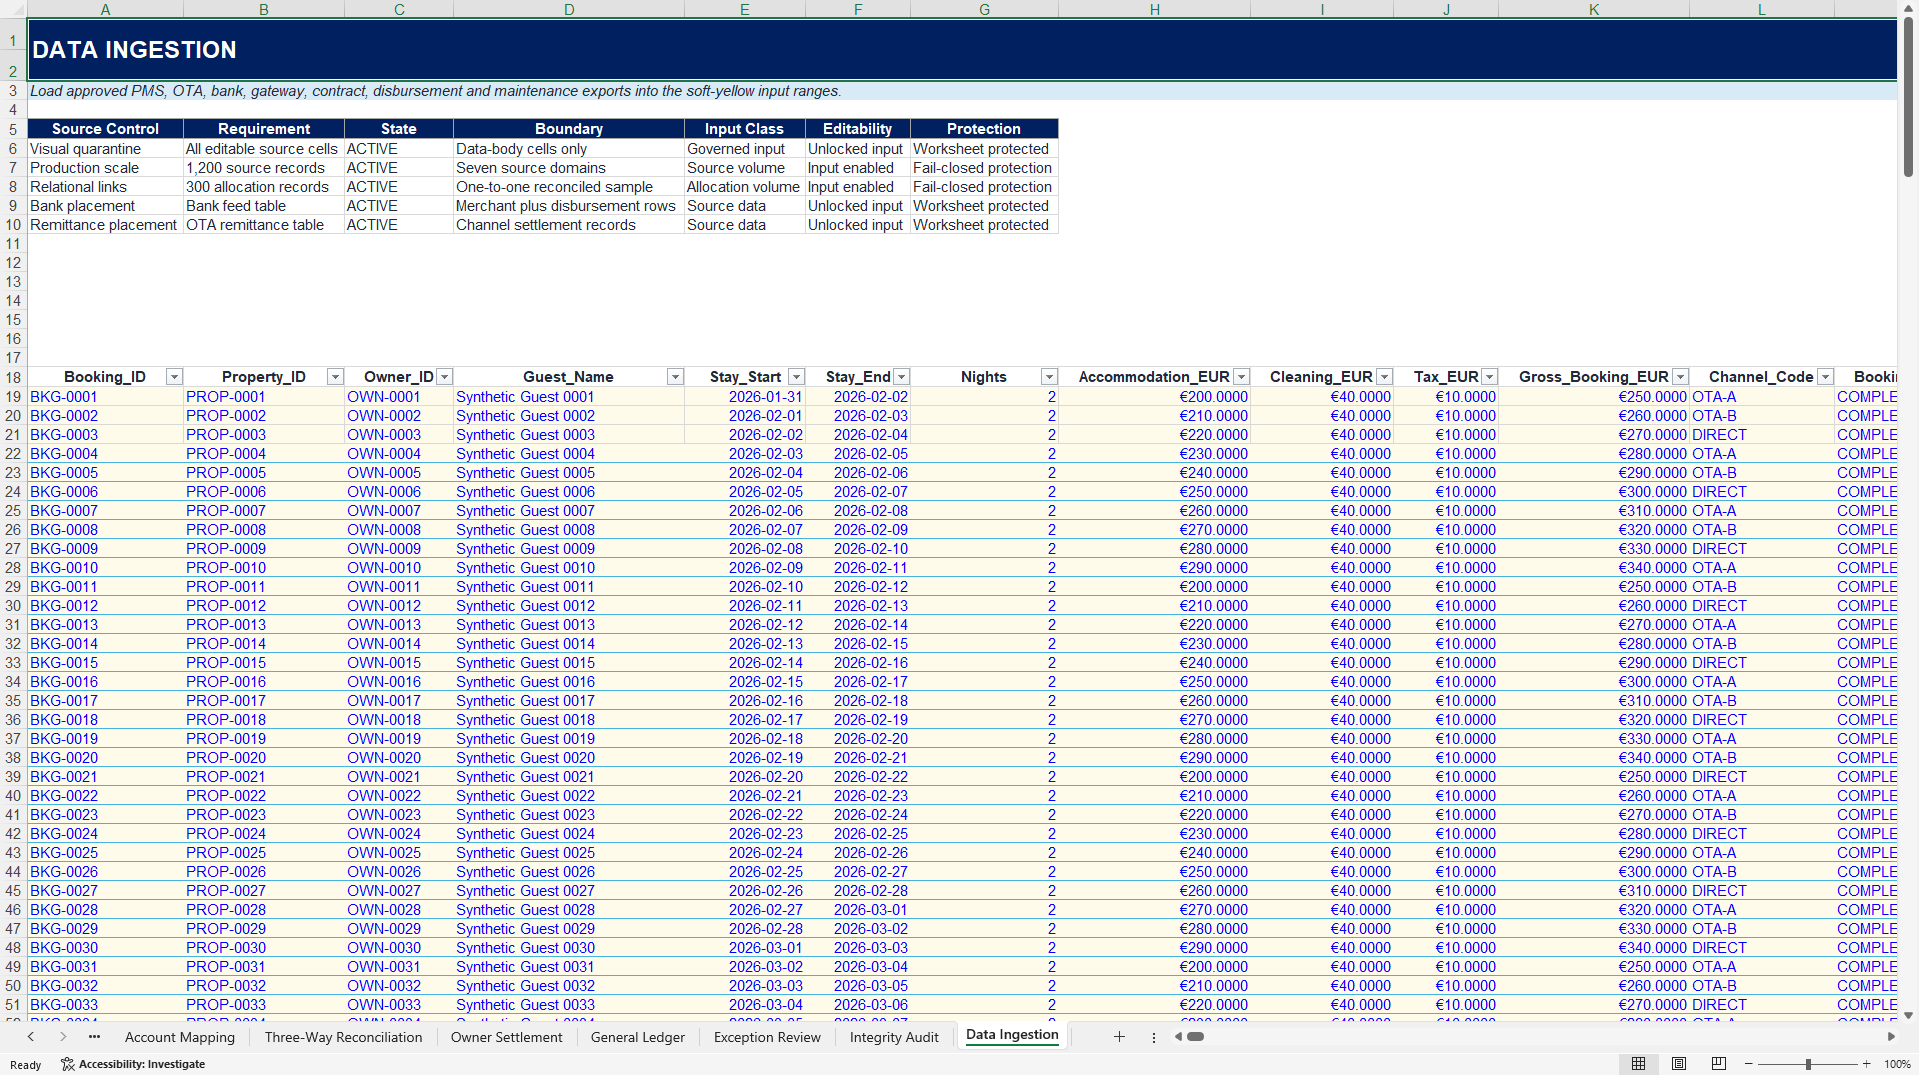Switch to the Three-Way Reconciliation sheet
The width and height of the screenshot is (1919, 1075).
point(343,1037)
